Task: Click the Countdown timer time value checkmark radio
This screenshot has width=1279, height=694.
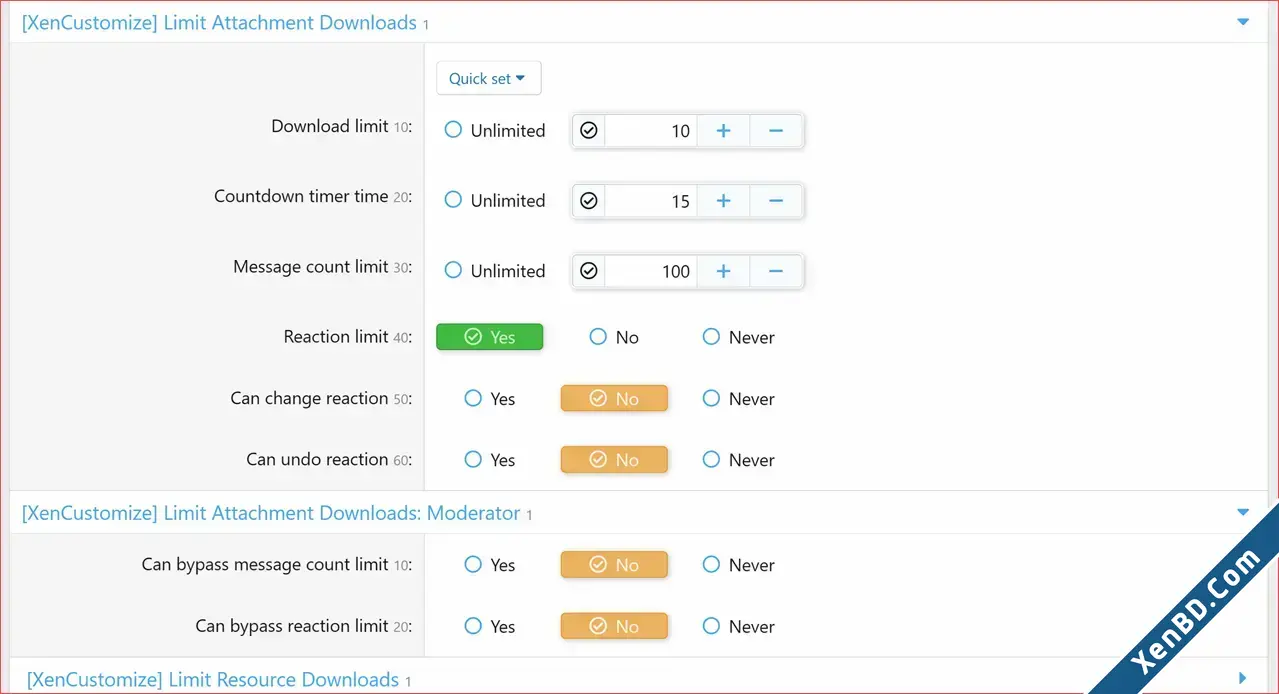Action: 589,201
